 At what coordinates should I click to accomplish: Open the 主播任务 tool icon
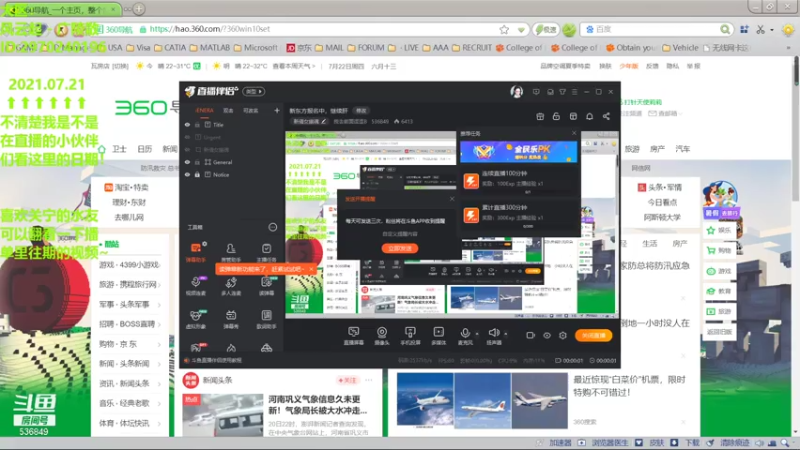[x=266, y=252]
